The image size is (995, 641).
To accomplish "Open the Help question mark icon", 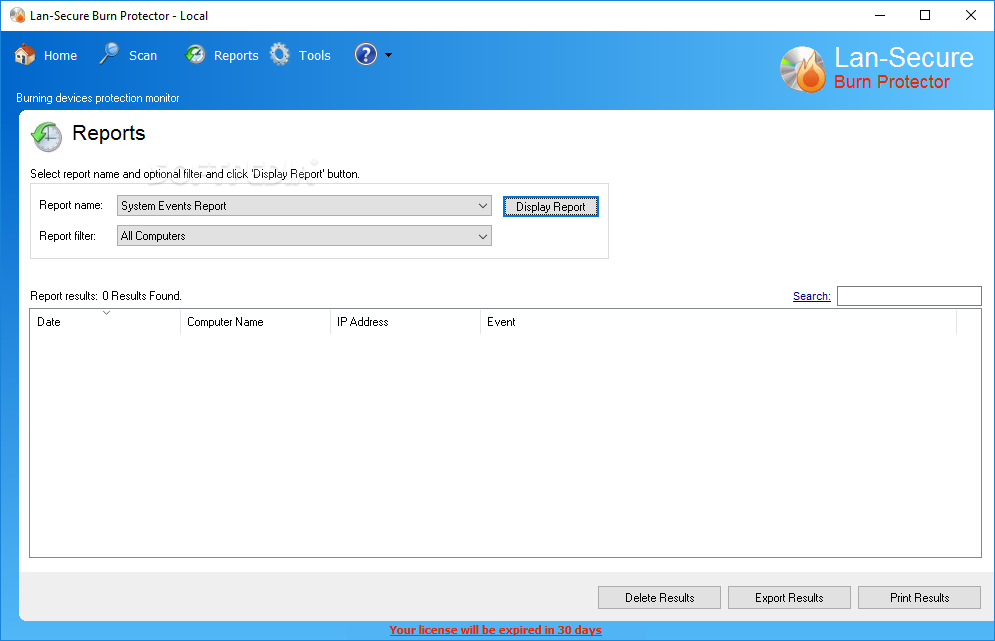I will [x=366, y=55].
